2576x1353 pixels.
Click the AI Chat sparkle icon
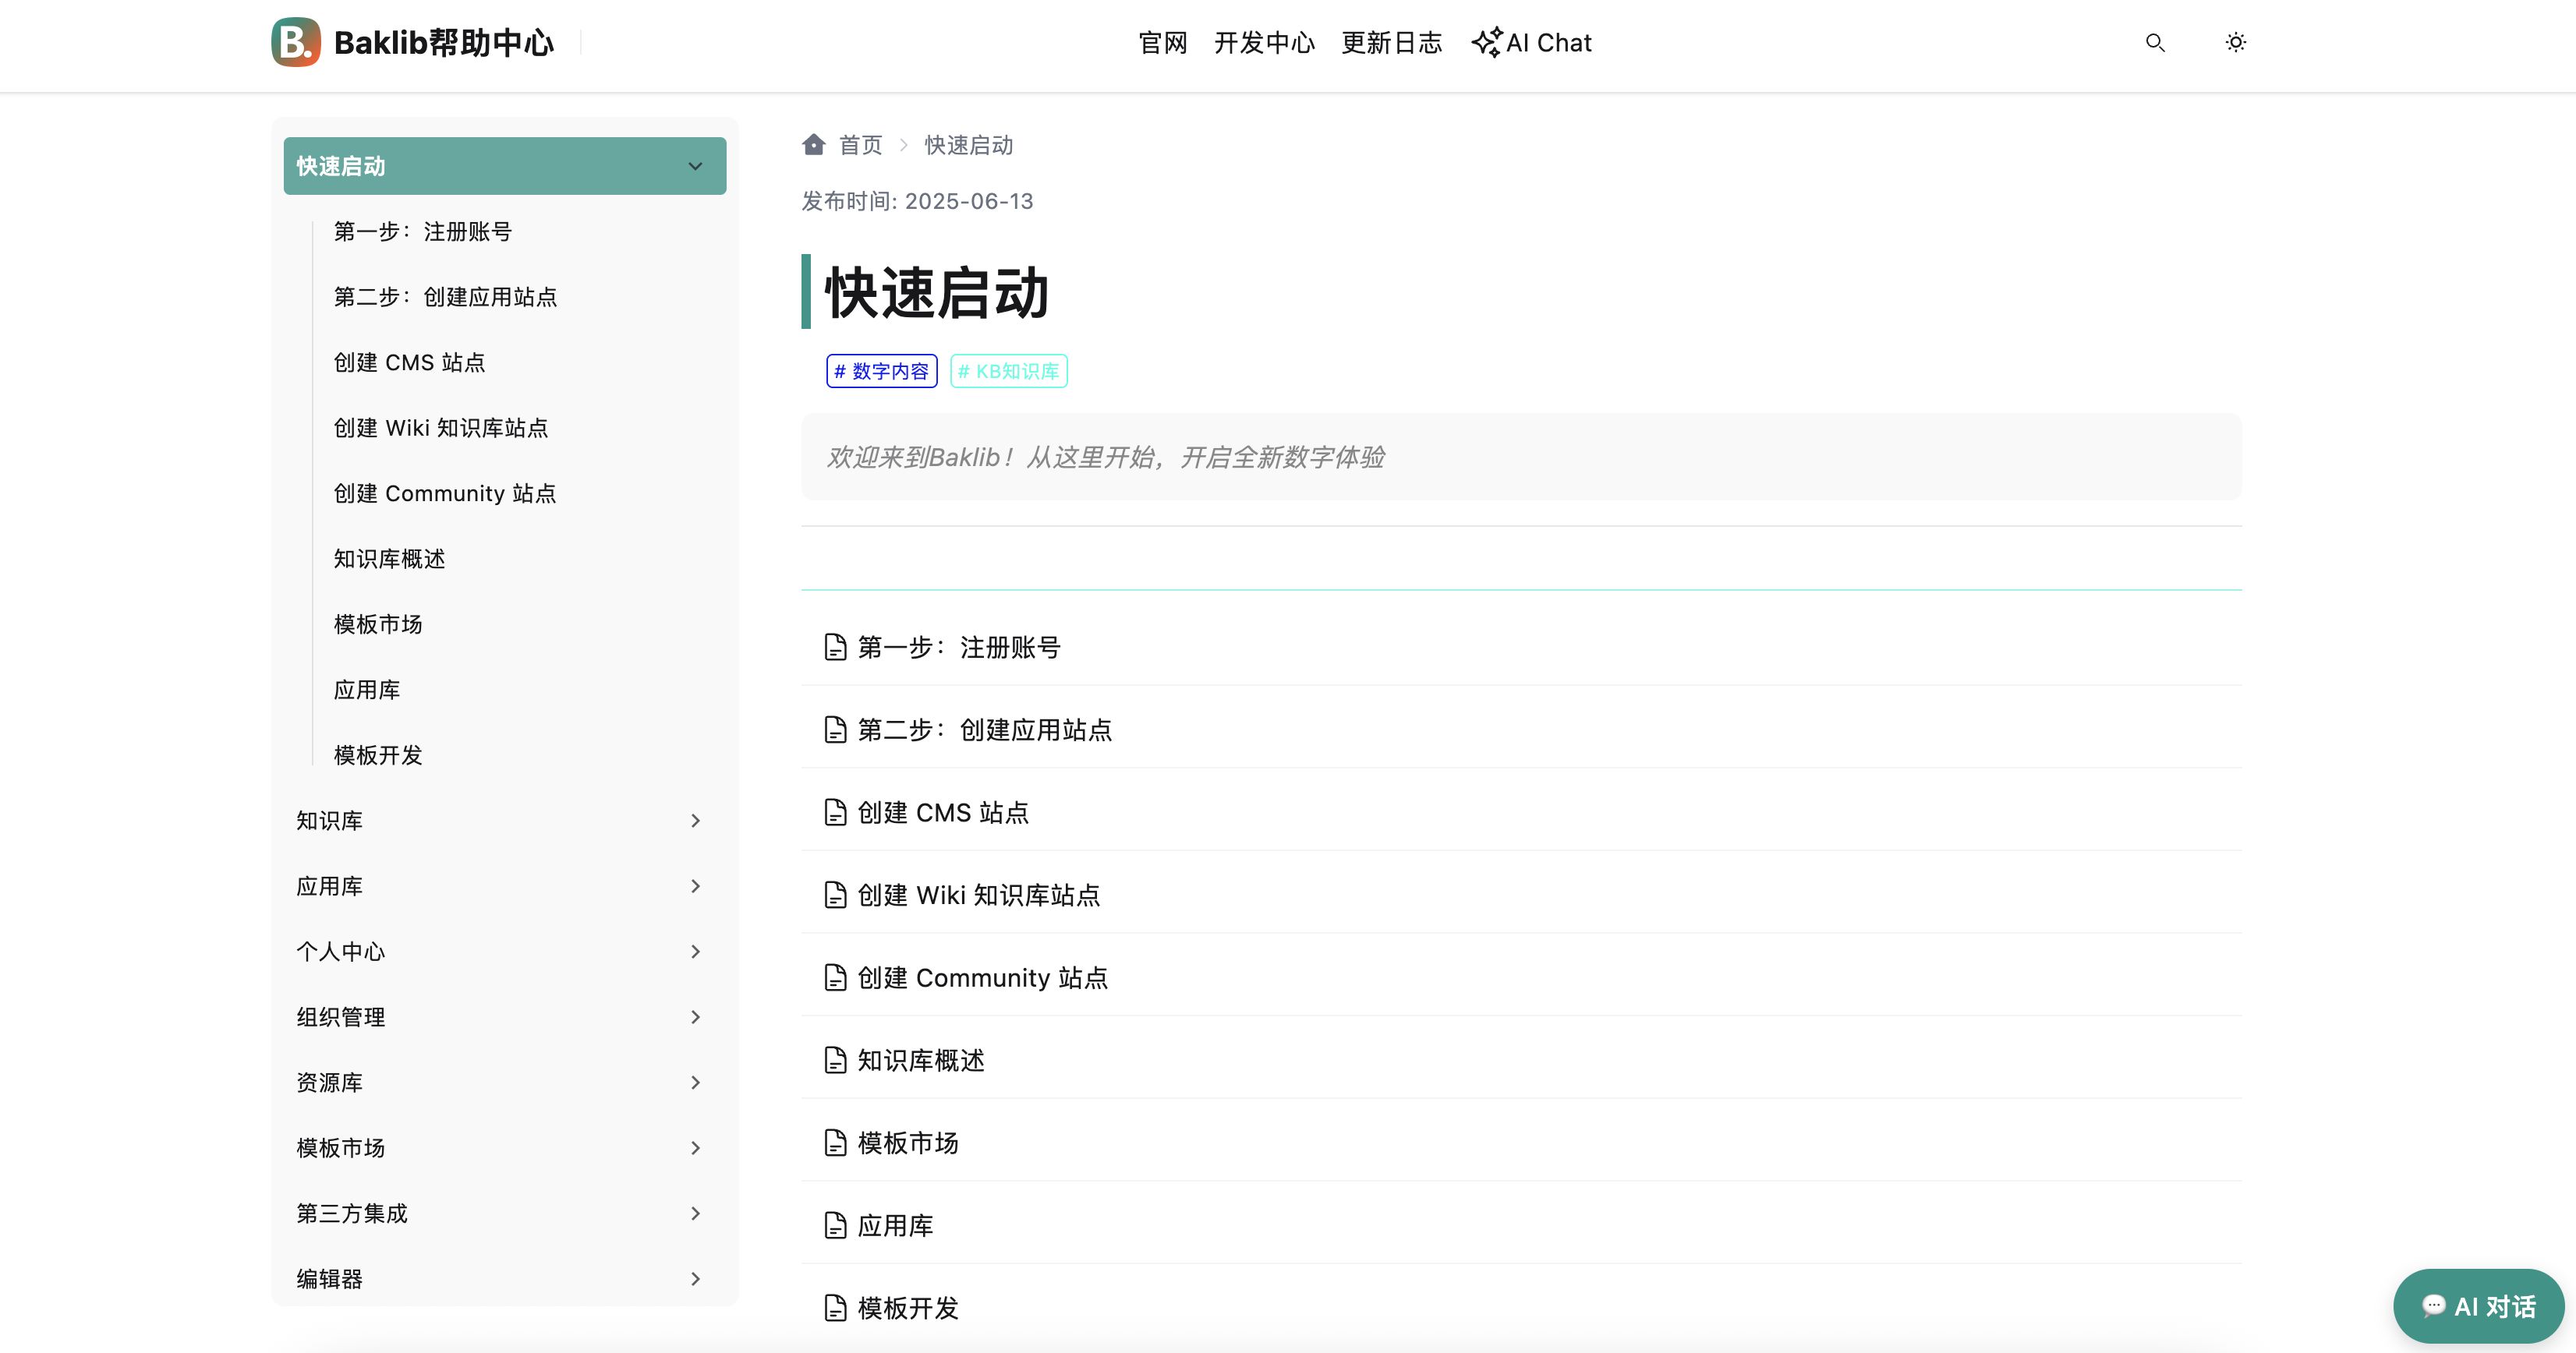click(1487, 42)
